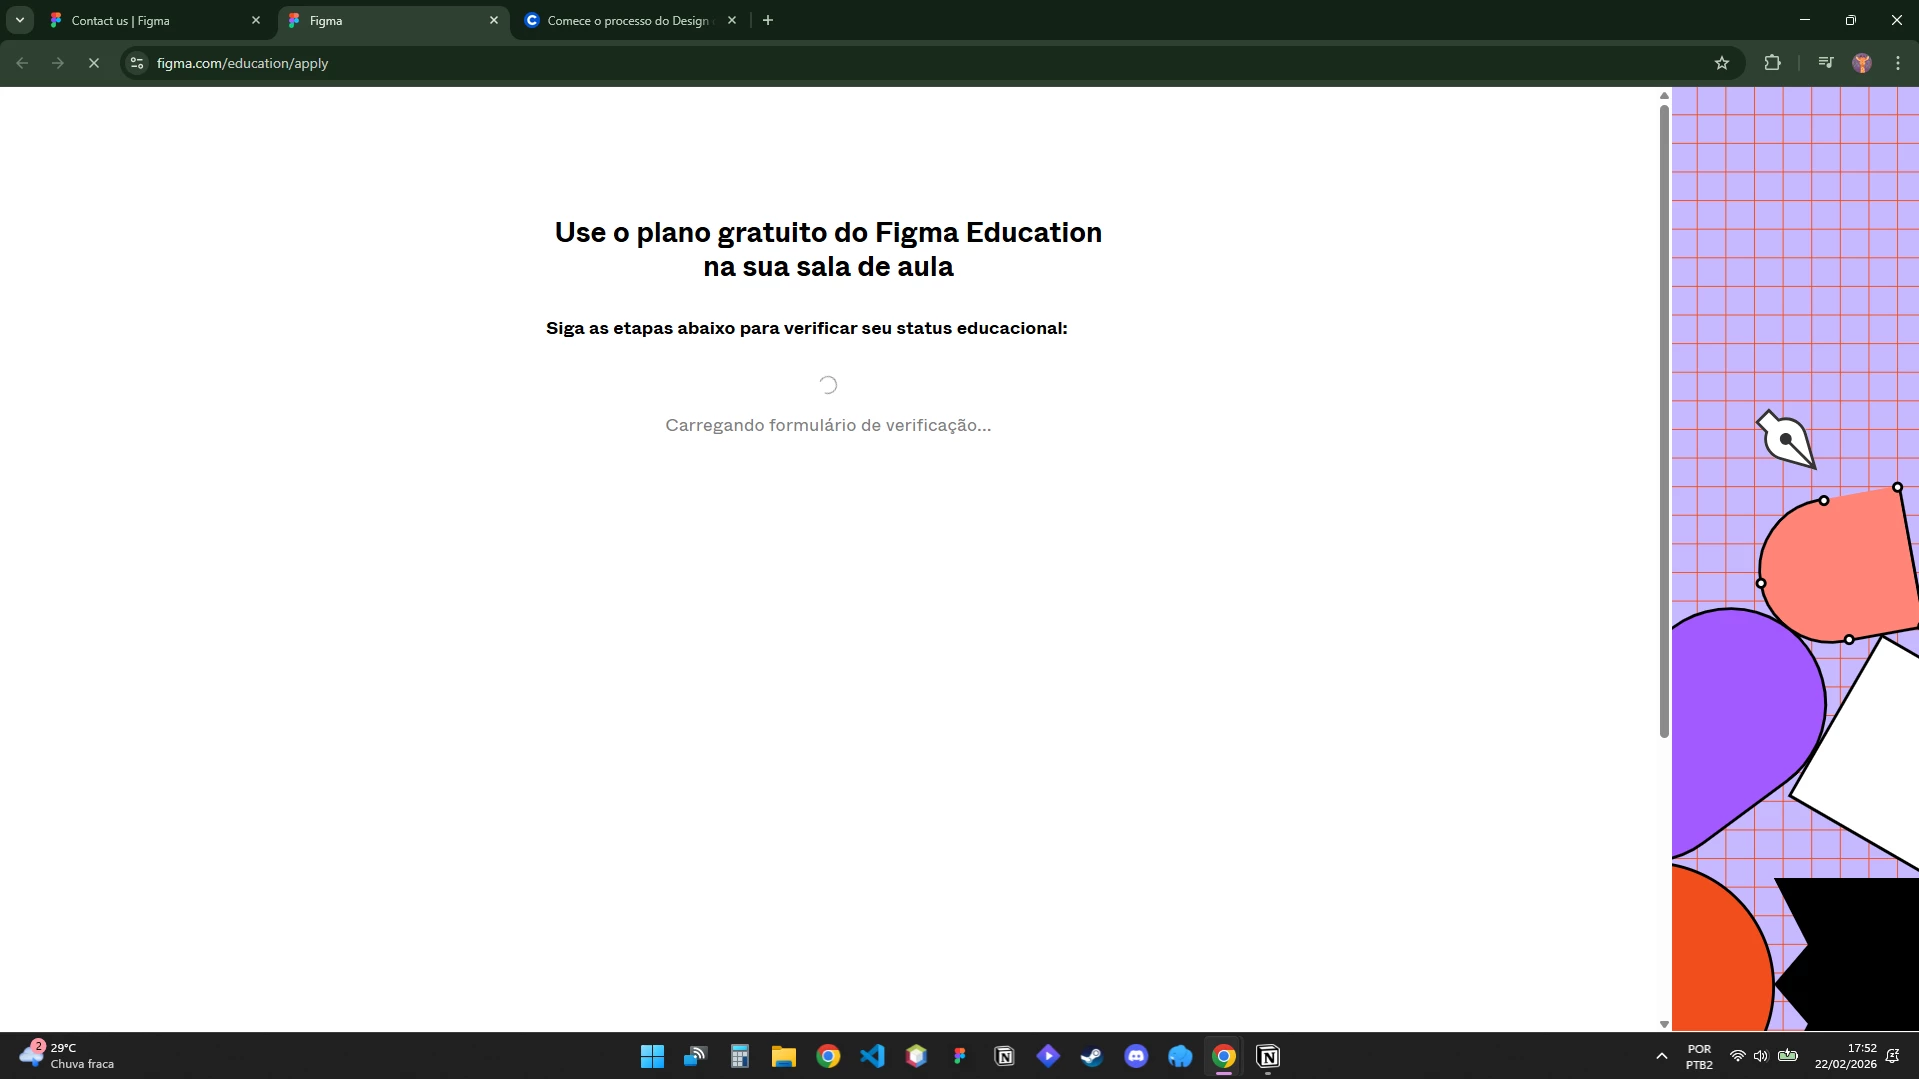The height and width of the screenshot is (1079, 1919).
Task: Open the Chrome profile avatar
Action: tap(1862, 63)
